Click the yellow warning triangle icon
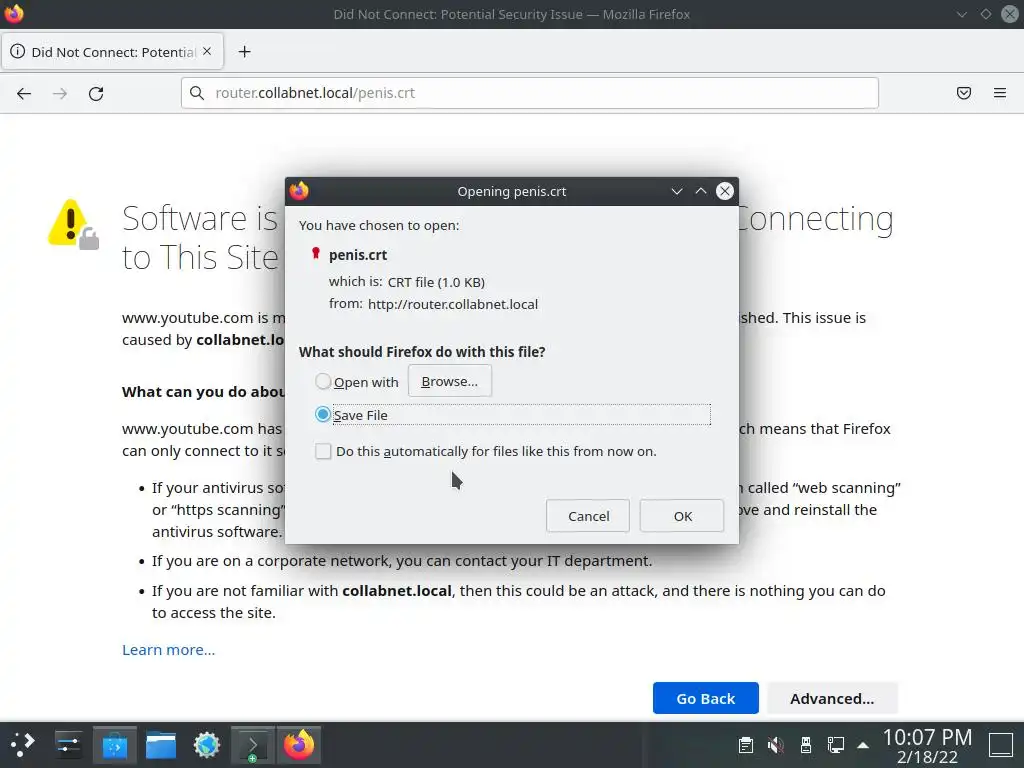This screenshot has height=768, width=1024. [73, 224]
